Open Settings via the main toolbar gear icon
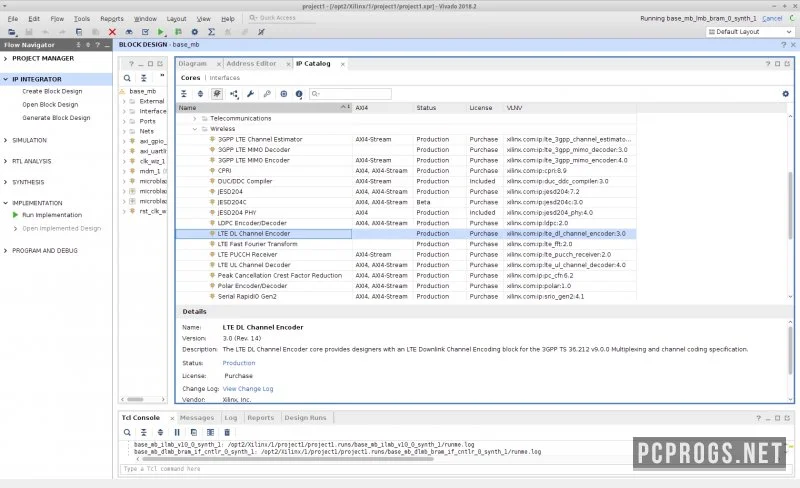The width and height of the screenshot is (800, 488). tap(194, 32)
